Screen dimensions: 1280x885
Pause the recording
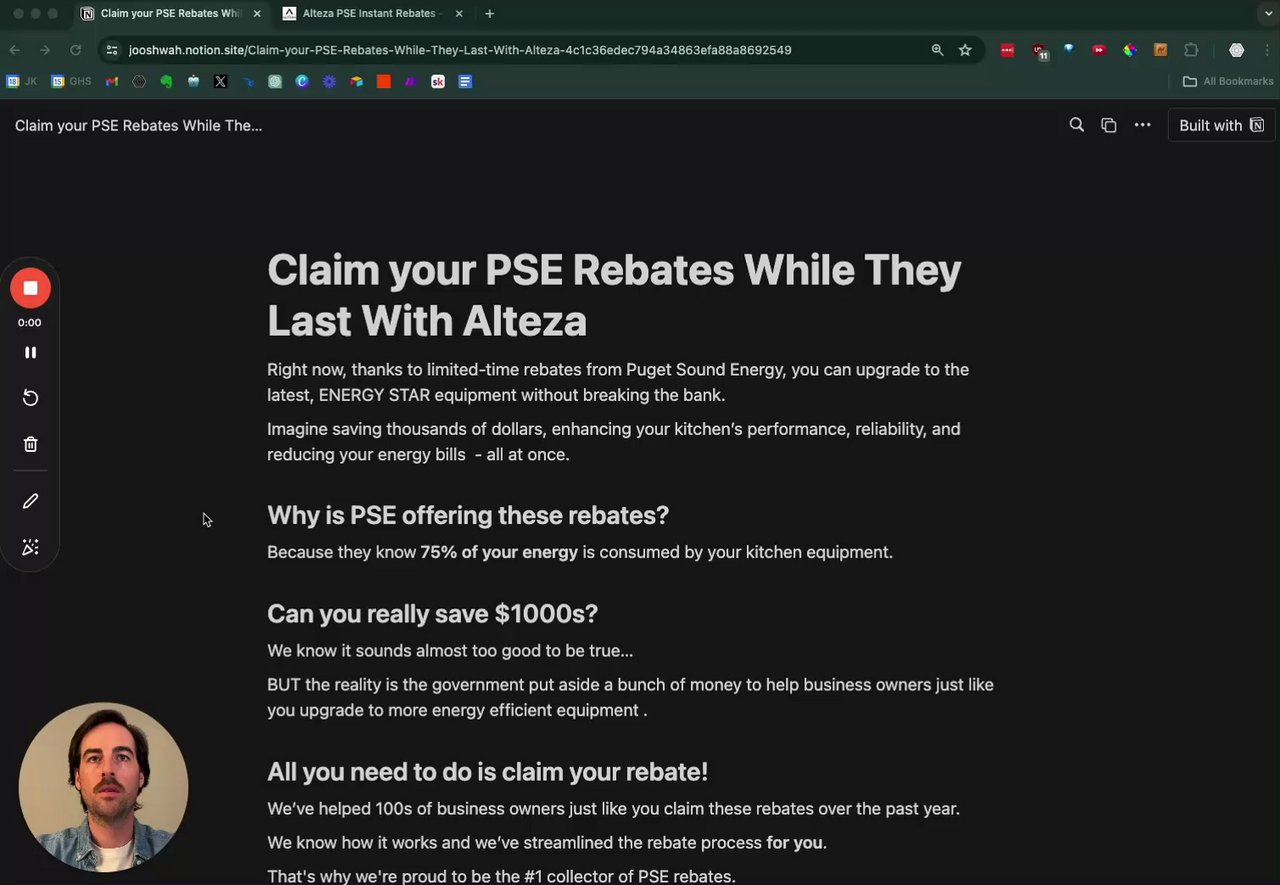click(30, 352)
